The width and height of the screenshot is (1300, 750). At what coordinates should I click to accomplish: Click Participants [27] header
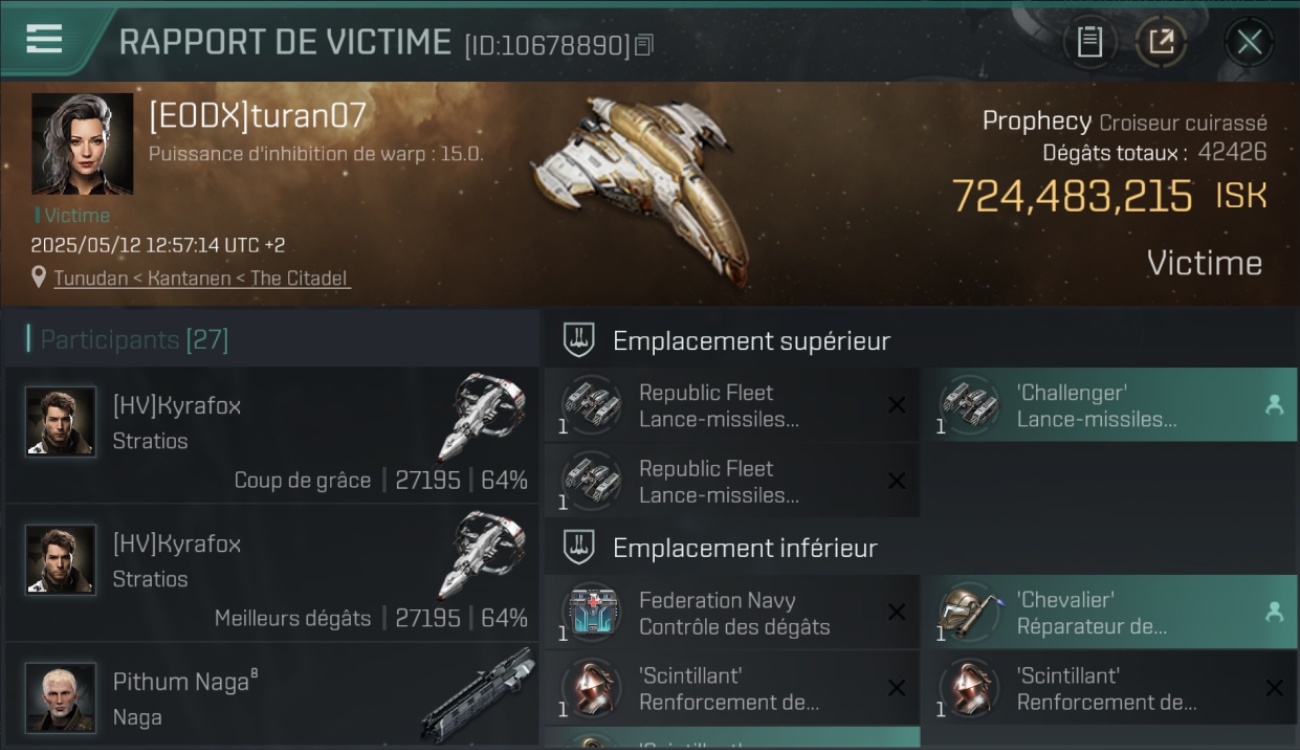(128, 340)
